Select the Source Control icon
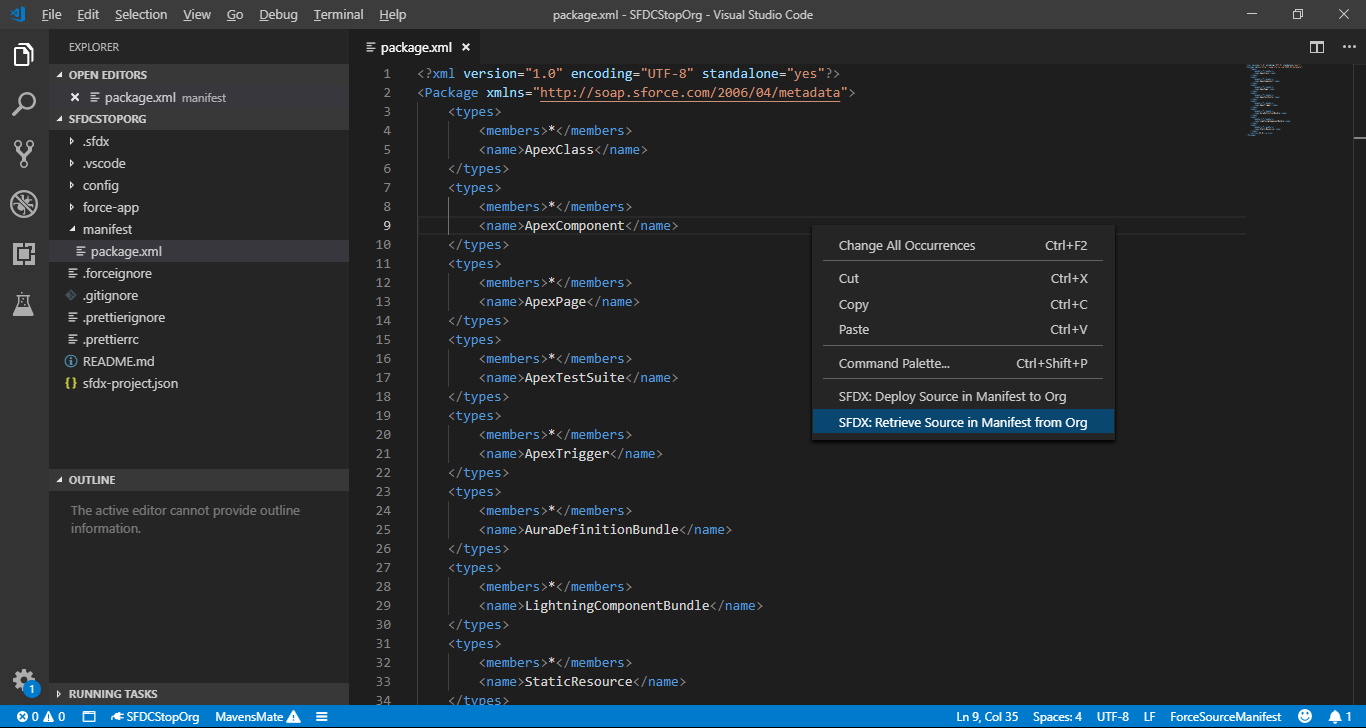 [24, 153]
